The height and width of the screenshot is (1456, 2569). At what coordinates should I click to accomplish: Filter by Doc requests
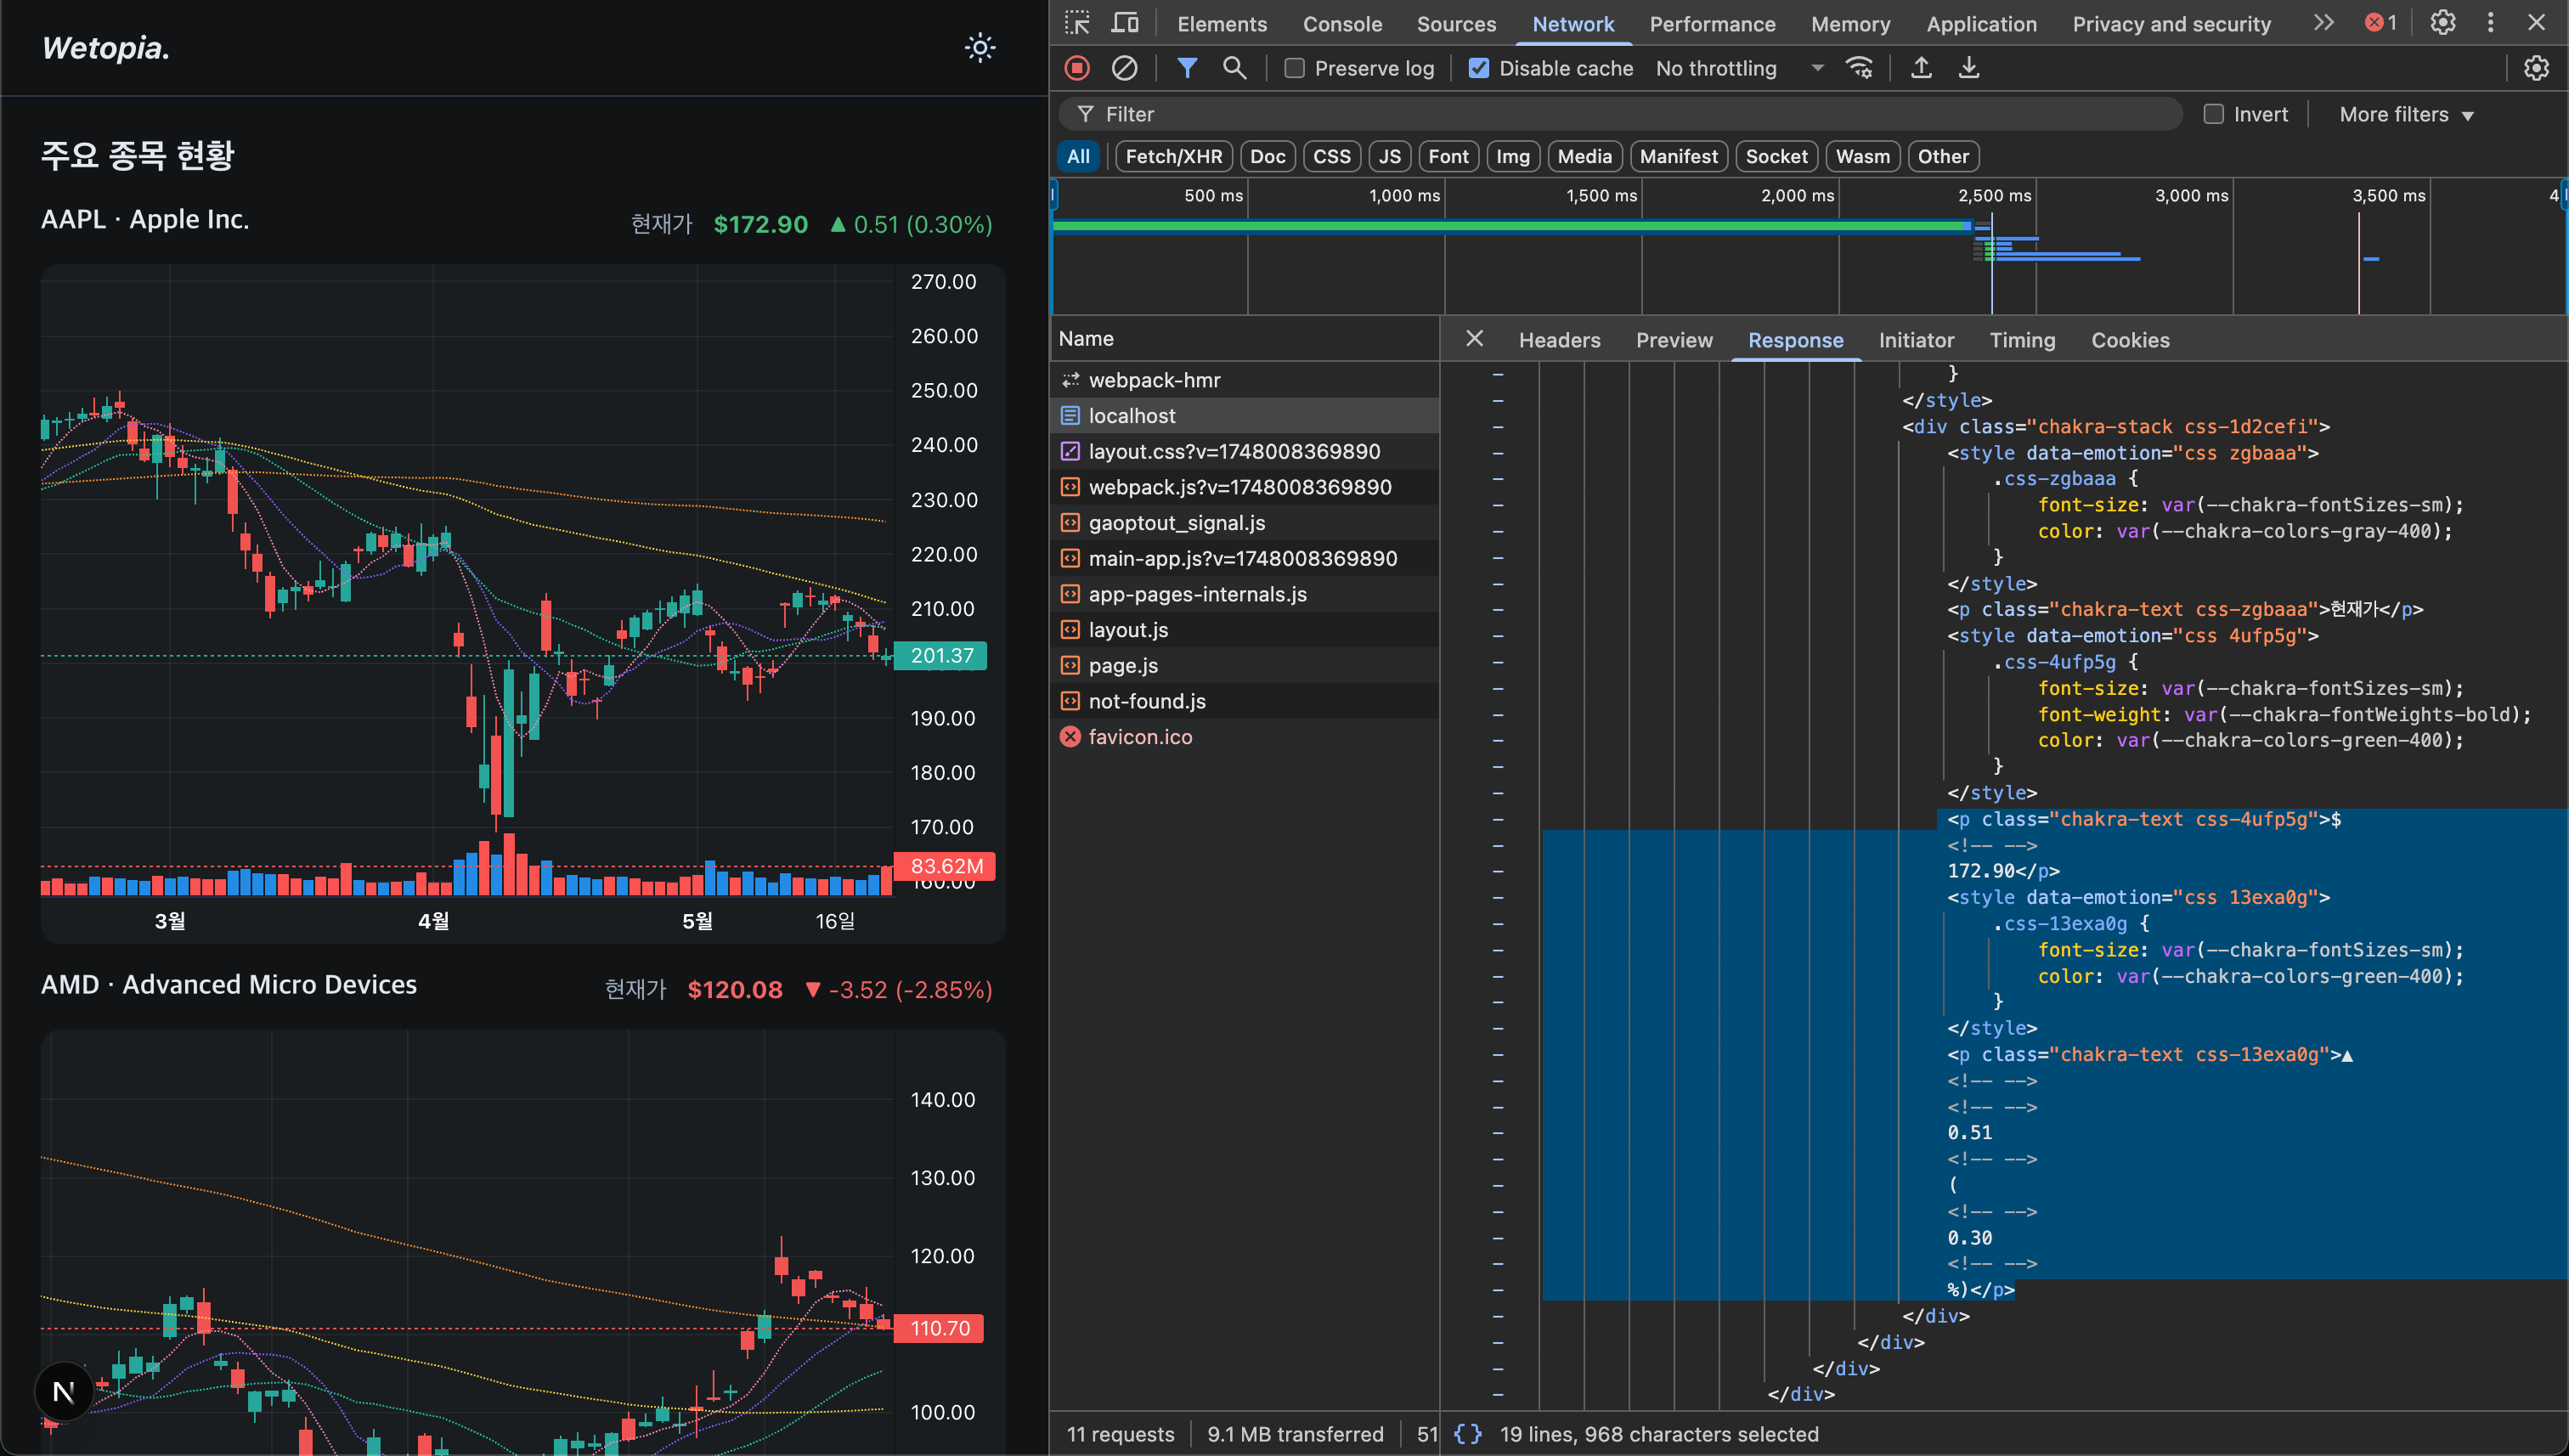click(1268, 156)
